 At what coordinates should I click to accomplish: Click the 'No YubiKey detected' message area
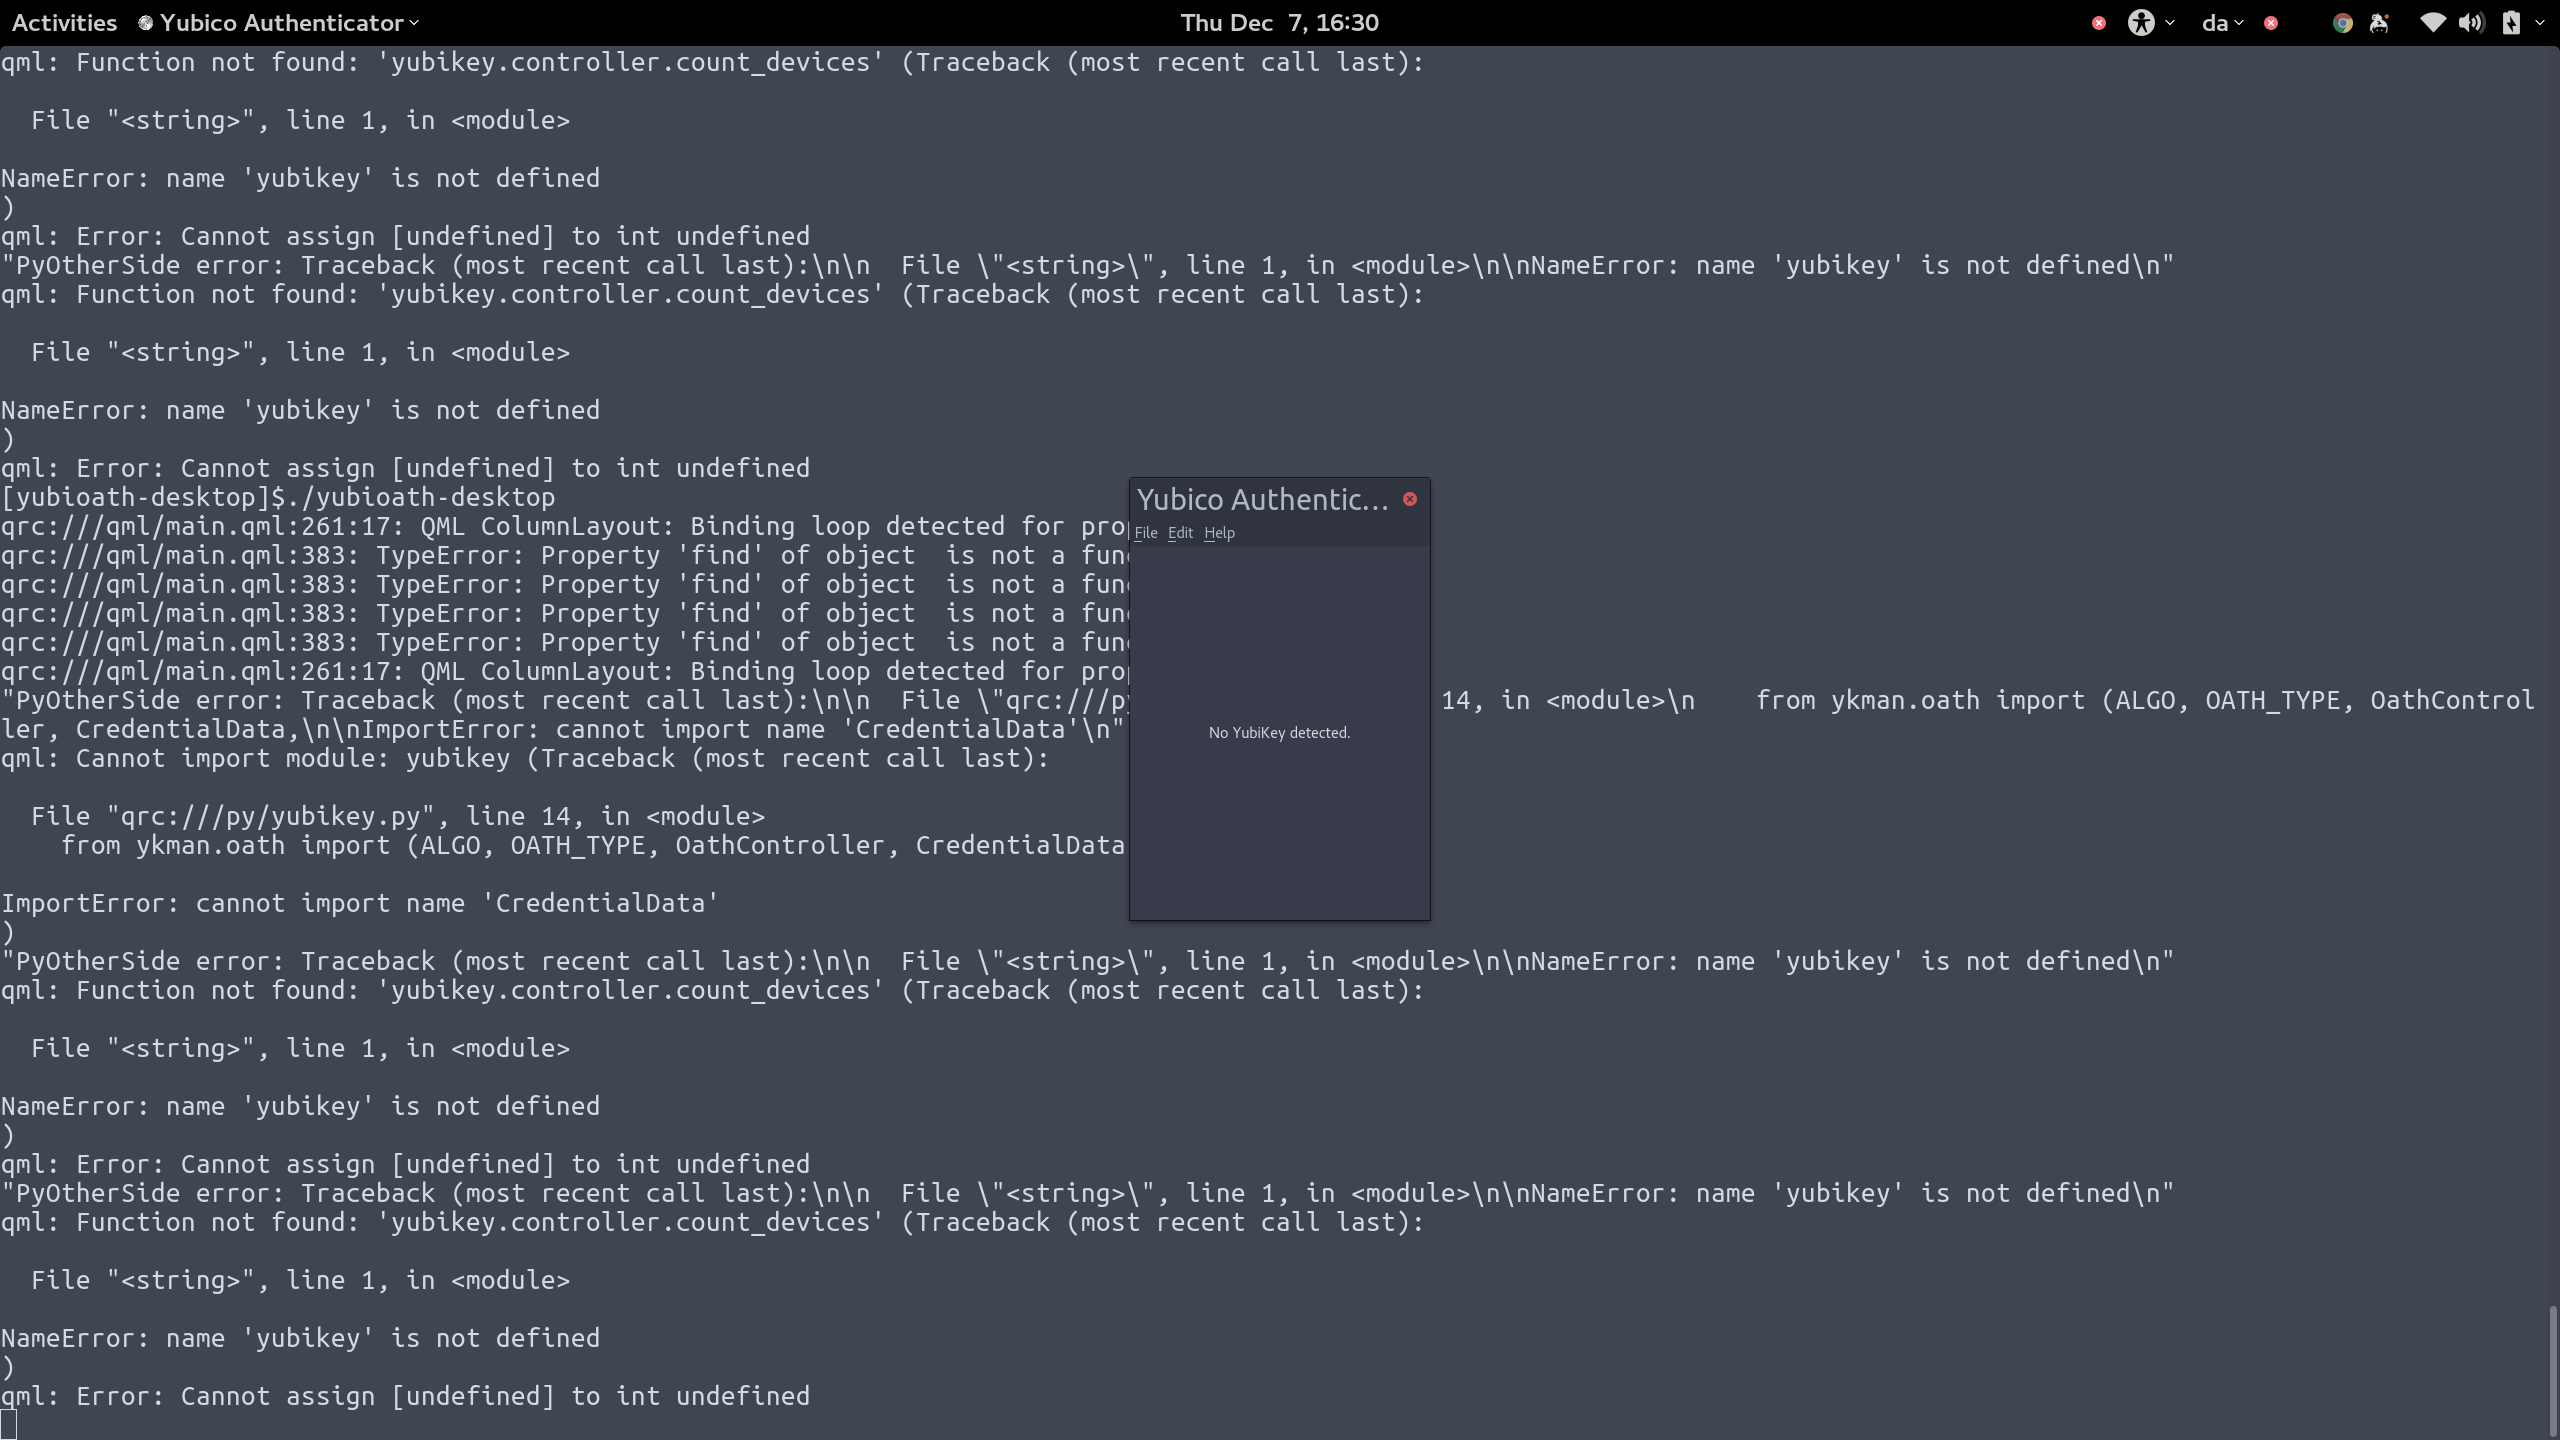[1279, 732]
